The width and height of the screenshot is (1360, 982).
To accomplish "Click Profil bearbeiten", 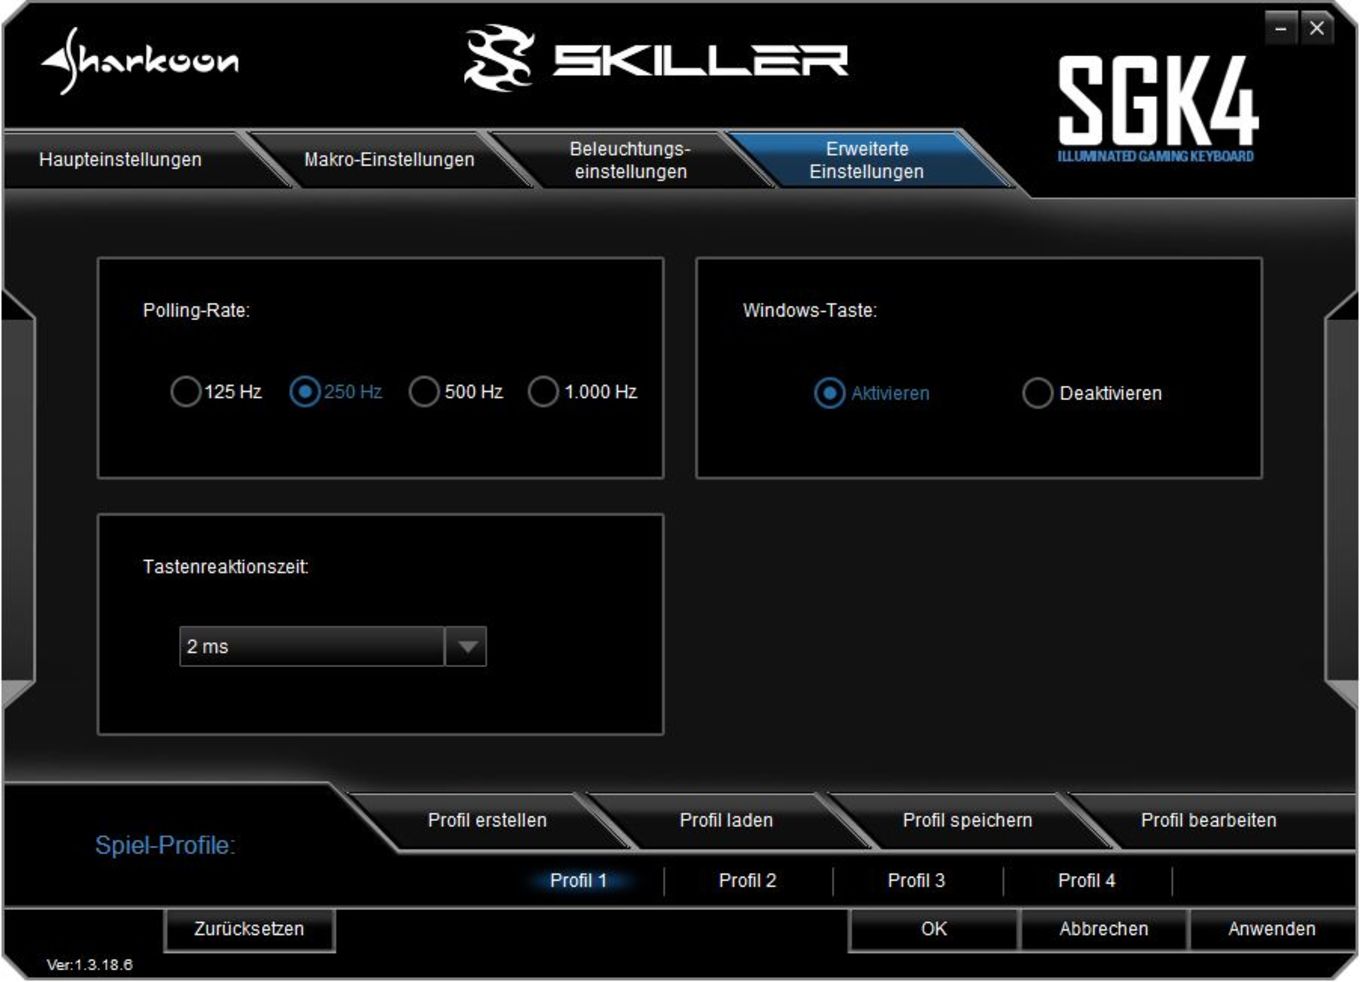I will (x=1208, y=820).
